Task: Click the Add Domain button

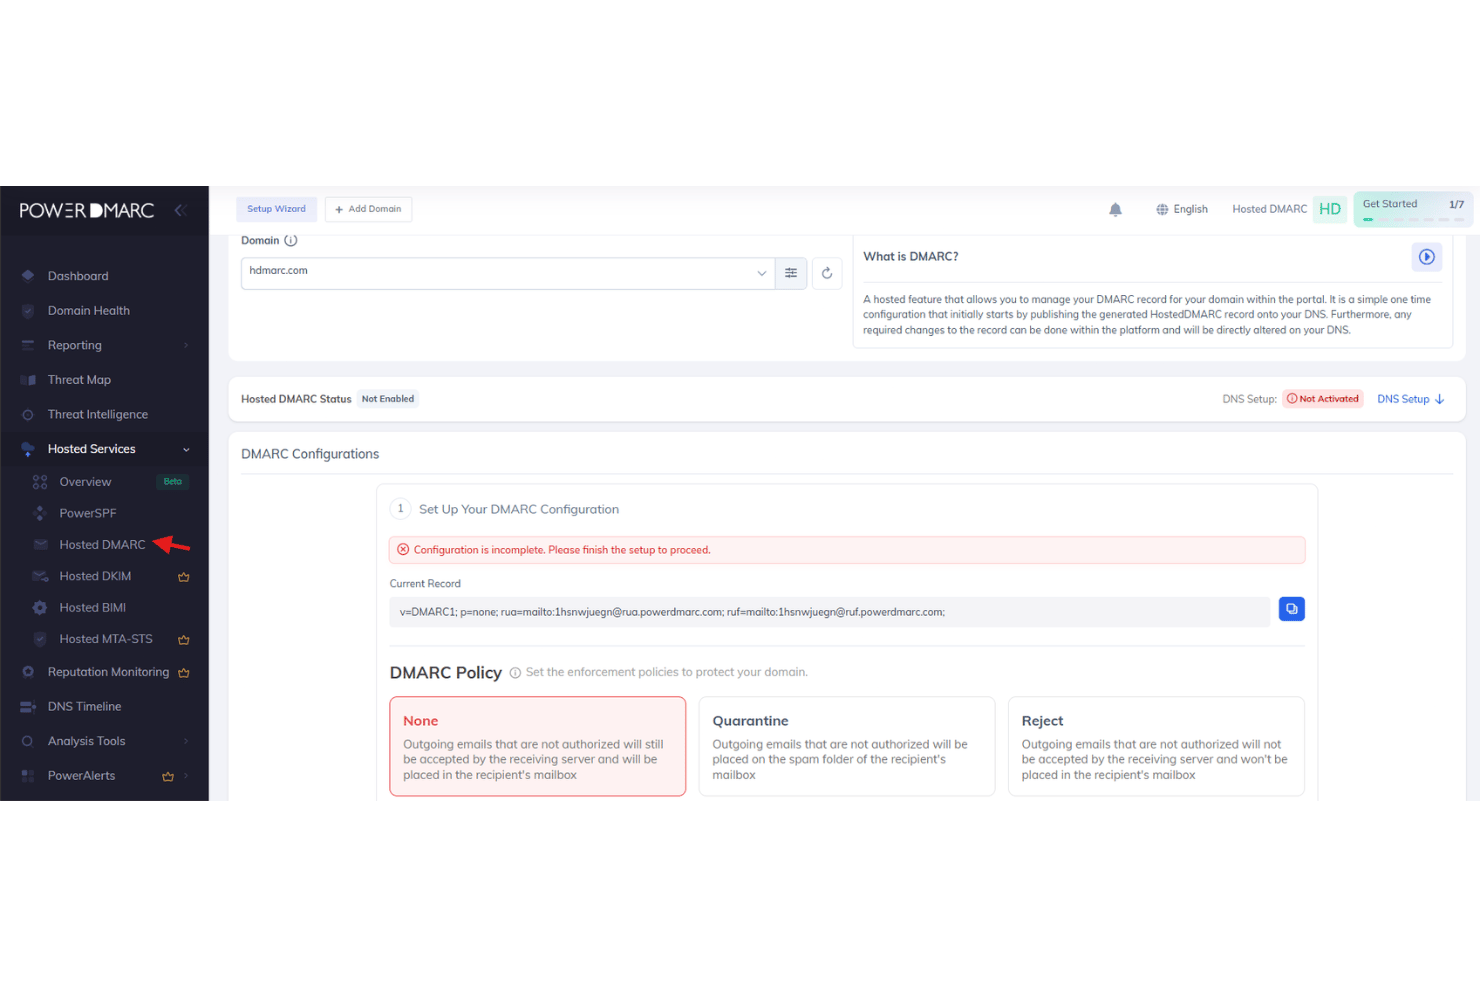Action: pyautogui.click(x=368, y=209)
